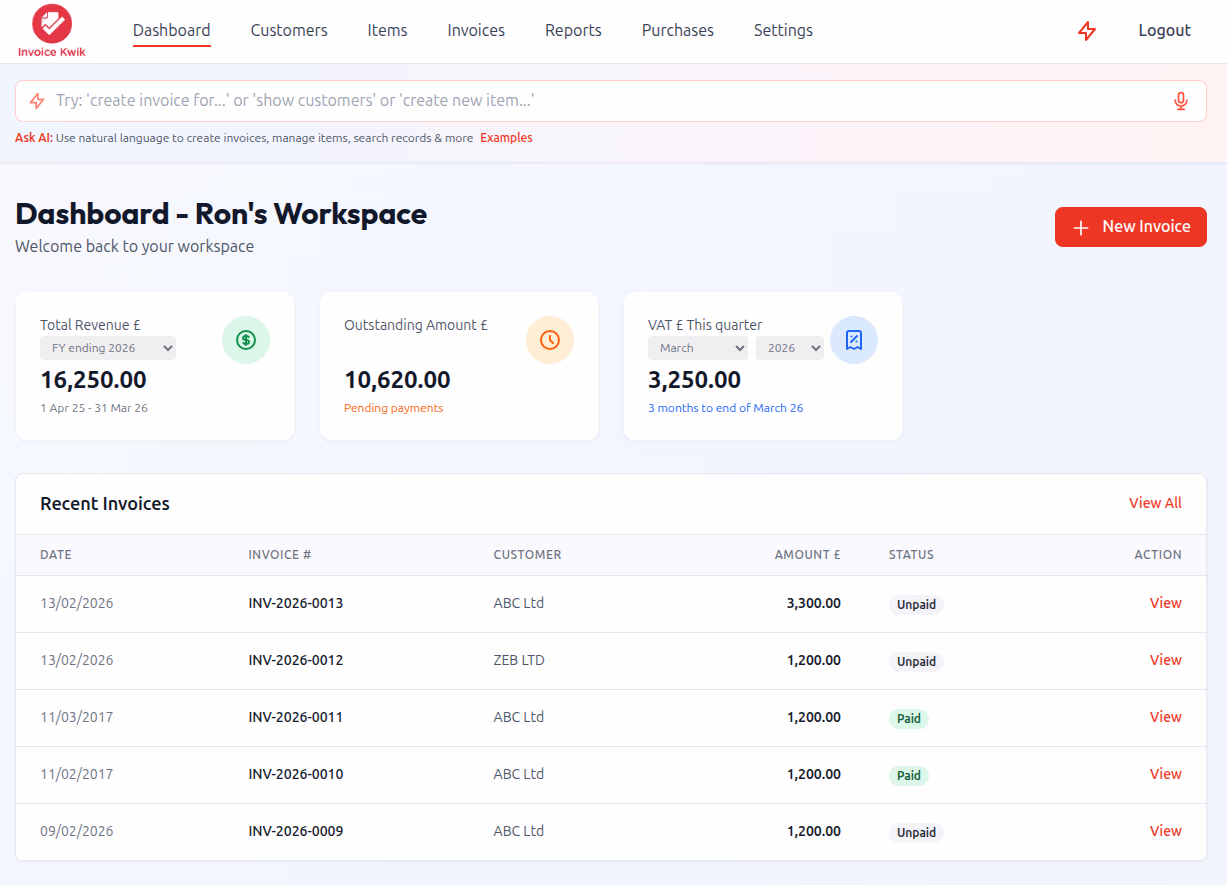Image resolution: width=1227 pixels, height=885 pixels.
Task: Click the Unpaid badge for INV-2026-0013
Action: pyautogui.click(x=916, y=605)
